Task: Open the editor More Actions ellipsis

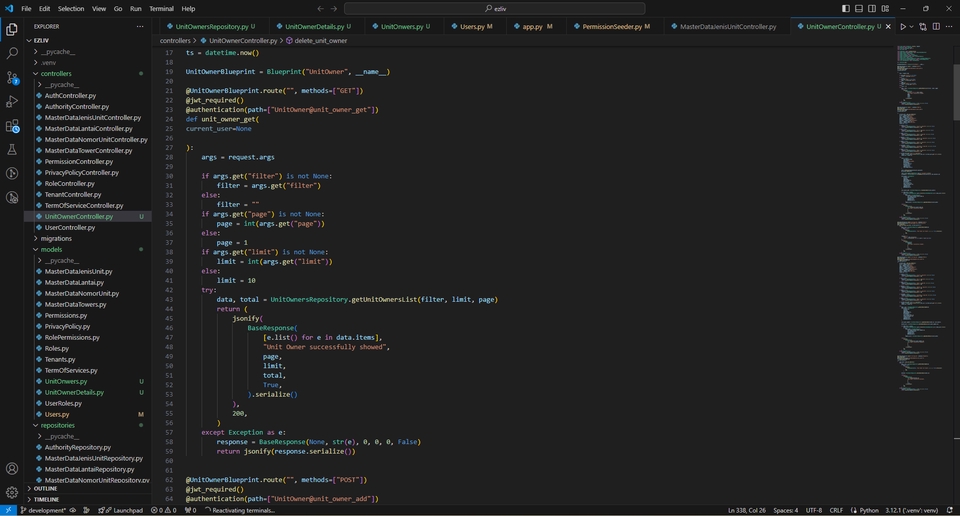Action: click(949, 26)
